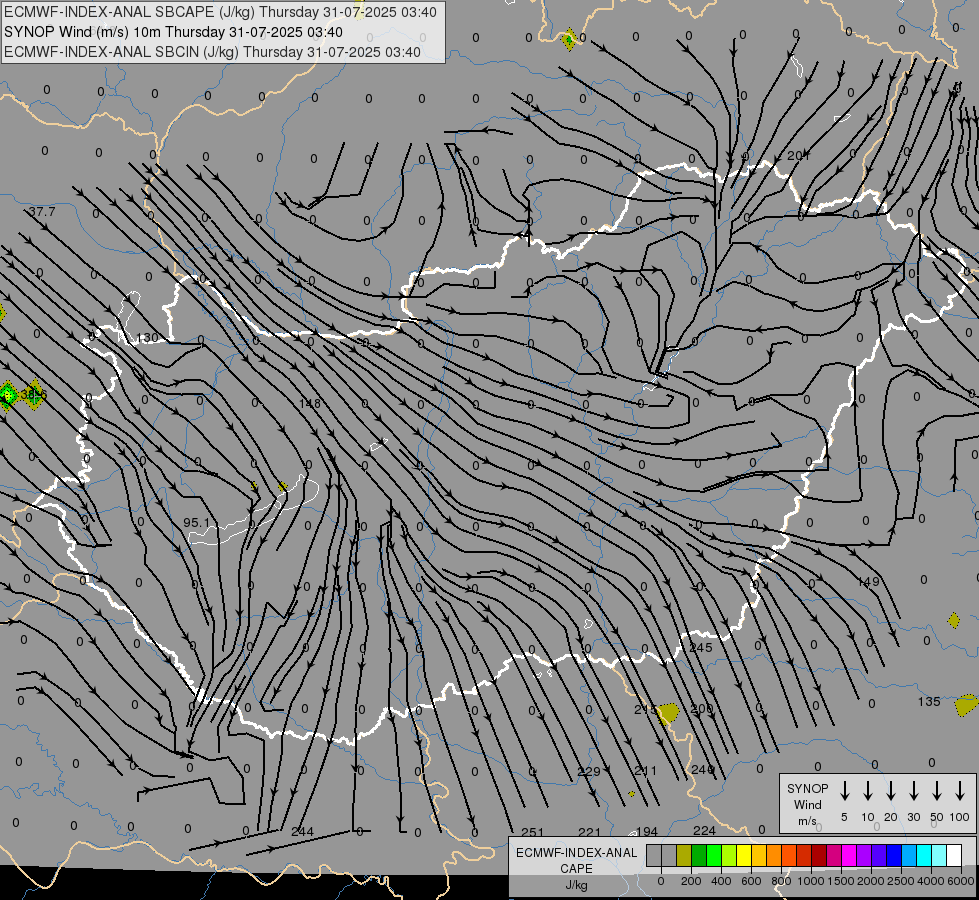Select the pure blue swatch in the CAPE legend
This screenshot has height=900, width=979.
click(894, 855)
